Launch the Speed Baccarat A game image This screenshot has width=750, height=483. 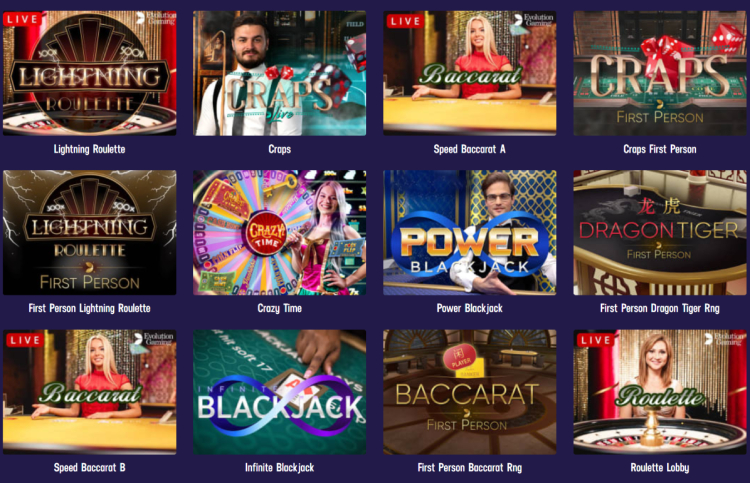click(470, 73)
